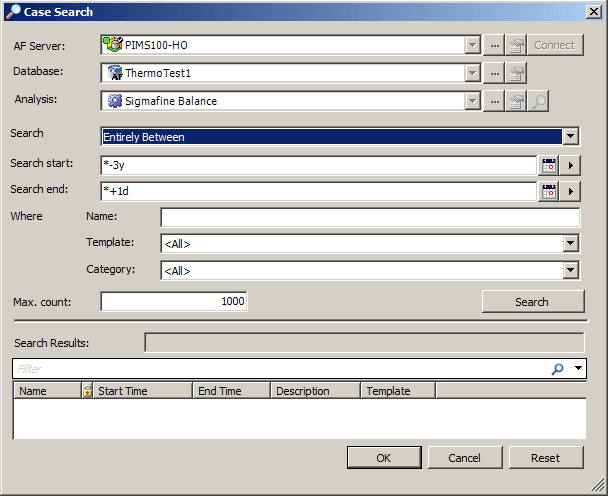Click the Search button

click(x=533, y=302)
